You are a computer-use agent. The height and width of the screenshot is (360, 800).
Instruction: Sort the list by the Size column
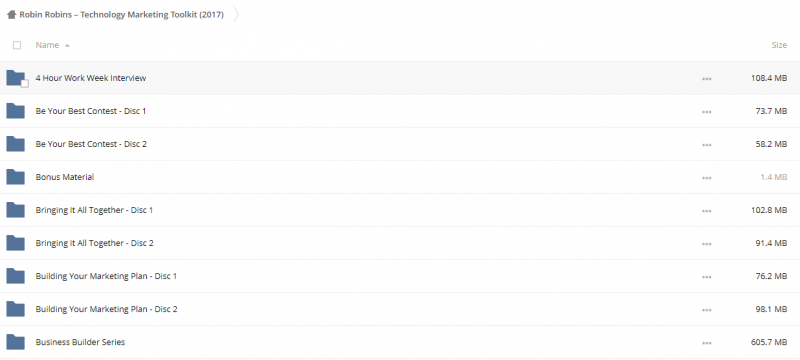[x=779, y=45]
